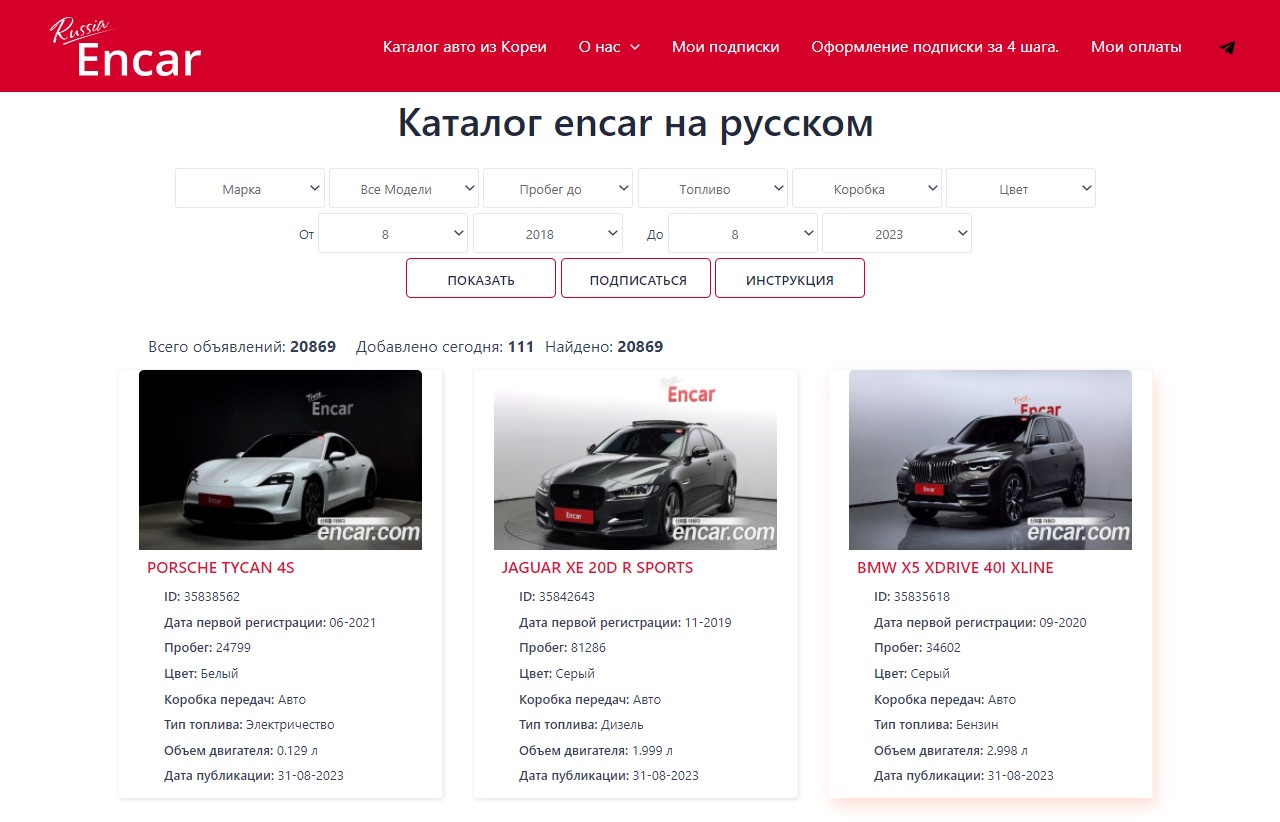The width and height of the screenshot is (1280, 822).
Task: Open Мои оплаты page
Action: (1136, 47)
